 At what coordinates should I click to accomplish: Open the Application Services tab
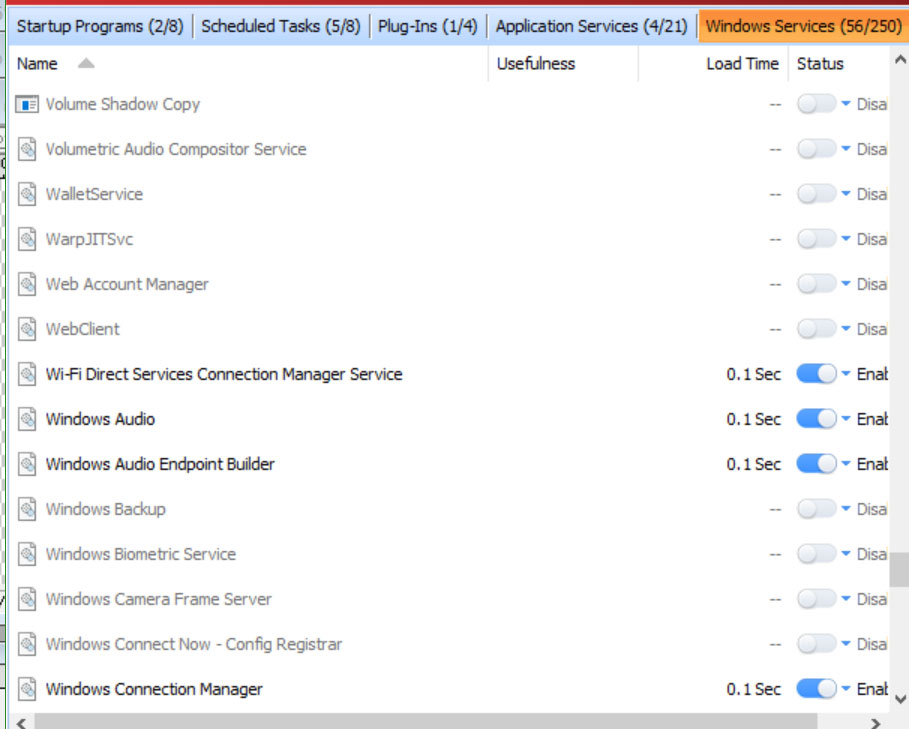pyautogui.click(x=591, y=26)
